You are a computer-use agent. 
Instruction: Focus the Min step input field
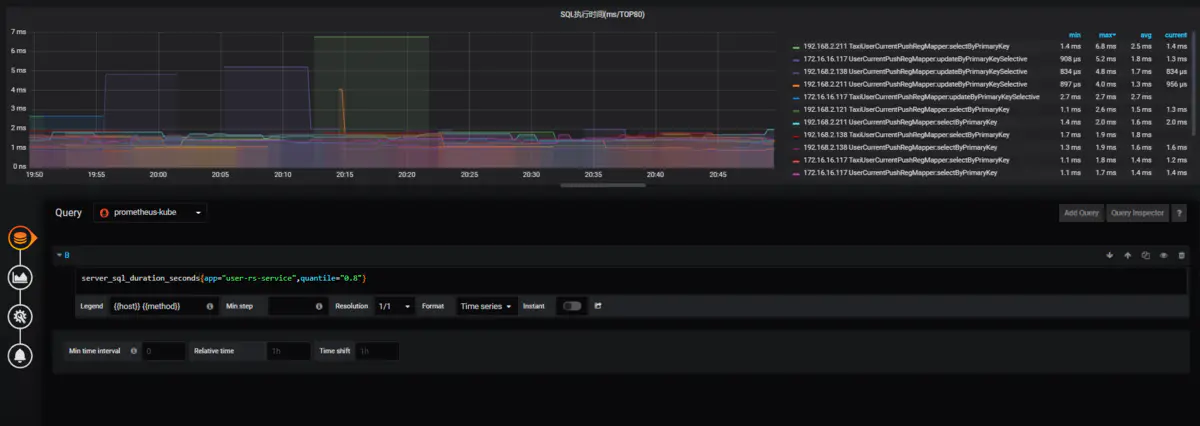coord(298,306)
